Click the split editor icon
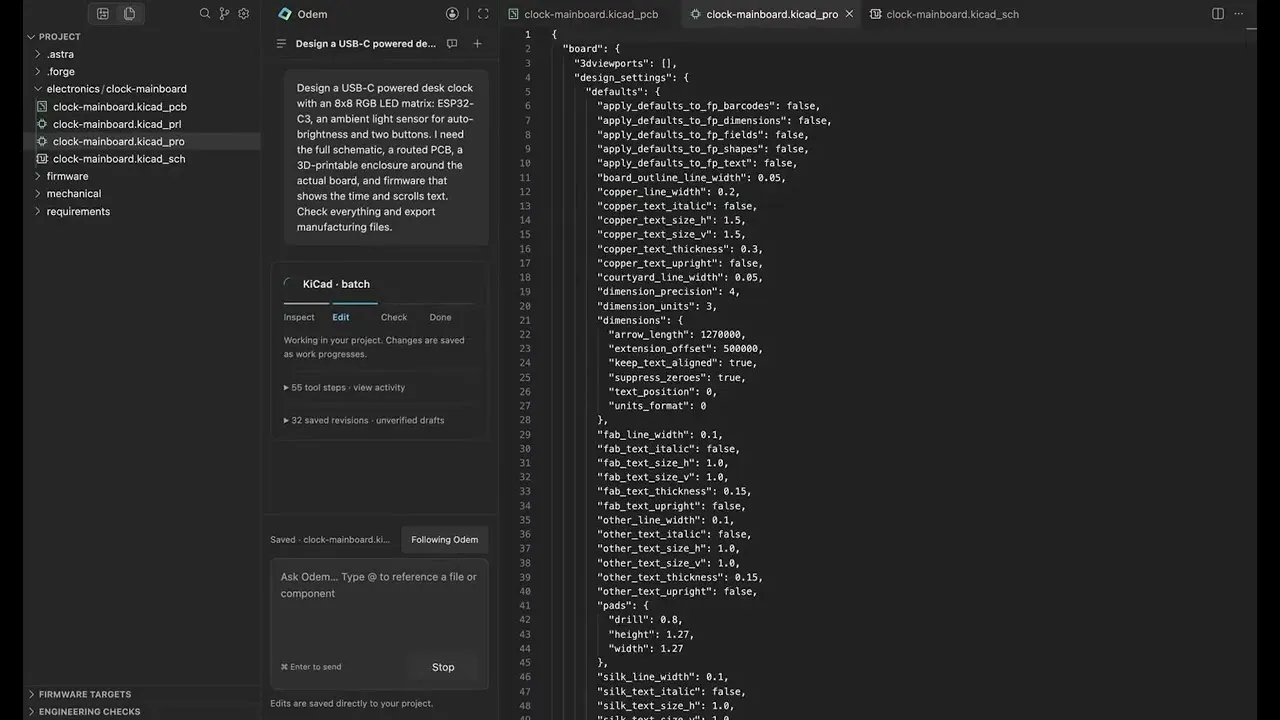The height and width of the screenshot is (720, 1280). pos(1218,14)
